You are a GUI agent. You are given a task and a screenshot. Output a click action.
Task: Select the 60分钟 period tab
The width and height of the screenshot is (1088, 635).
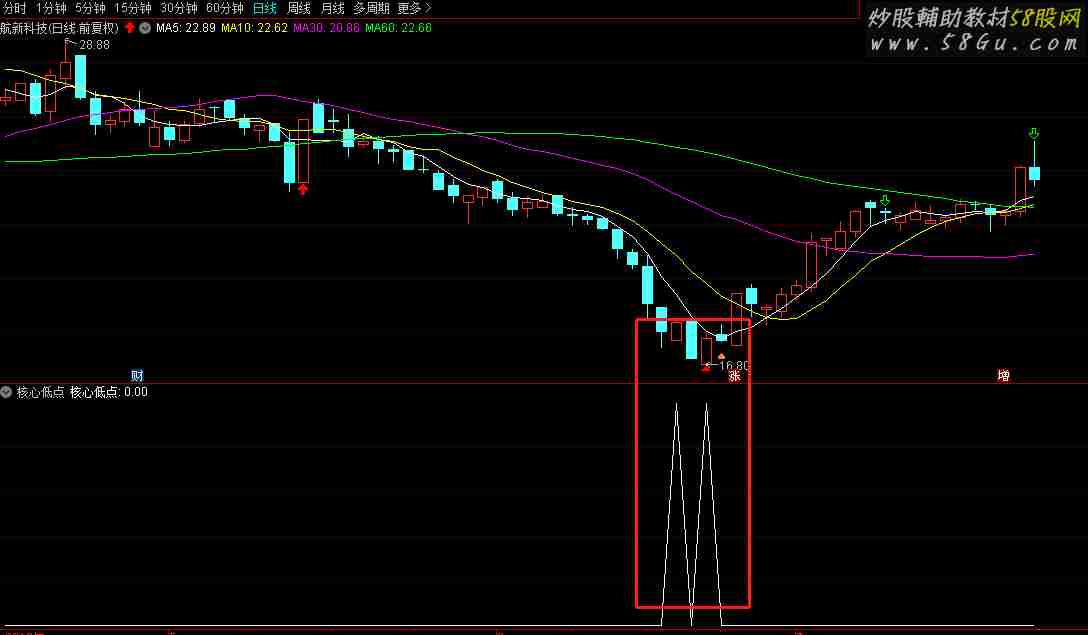click(x=225, y=8)
